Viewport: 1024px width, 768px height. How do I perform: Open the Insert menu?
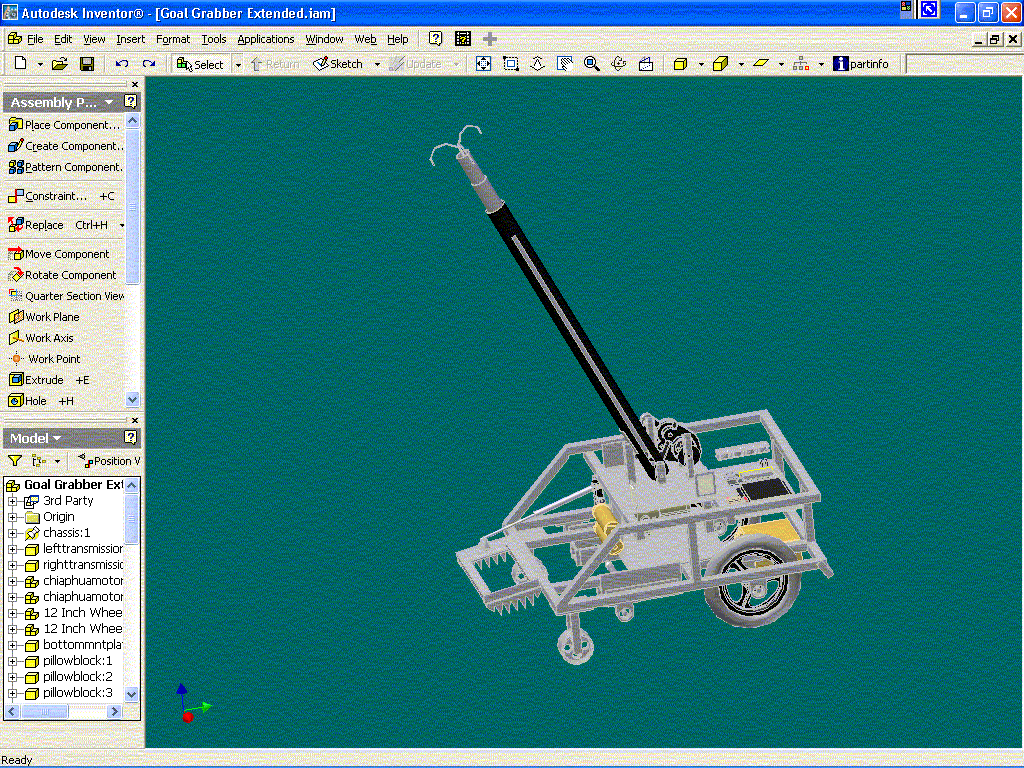tap(131, 39)
